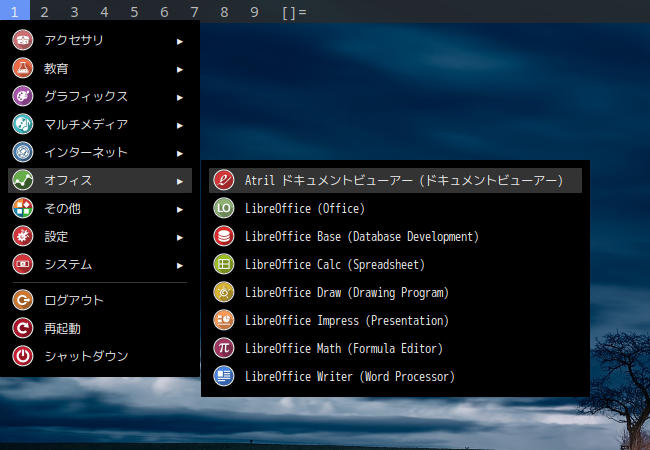Select the 設定 text label
The width and height of the screenshot is (650, 450).
pos(56,237)
